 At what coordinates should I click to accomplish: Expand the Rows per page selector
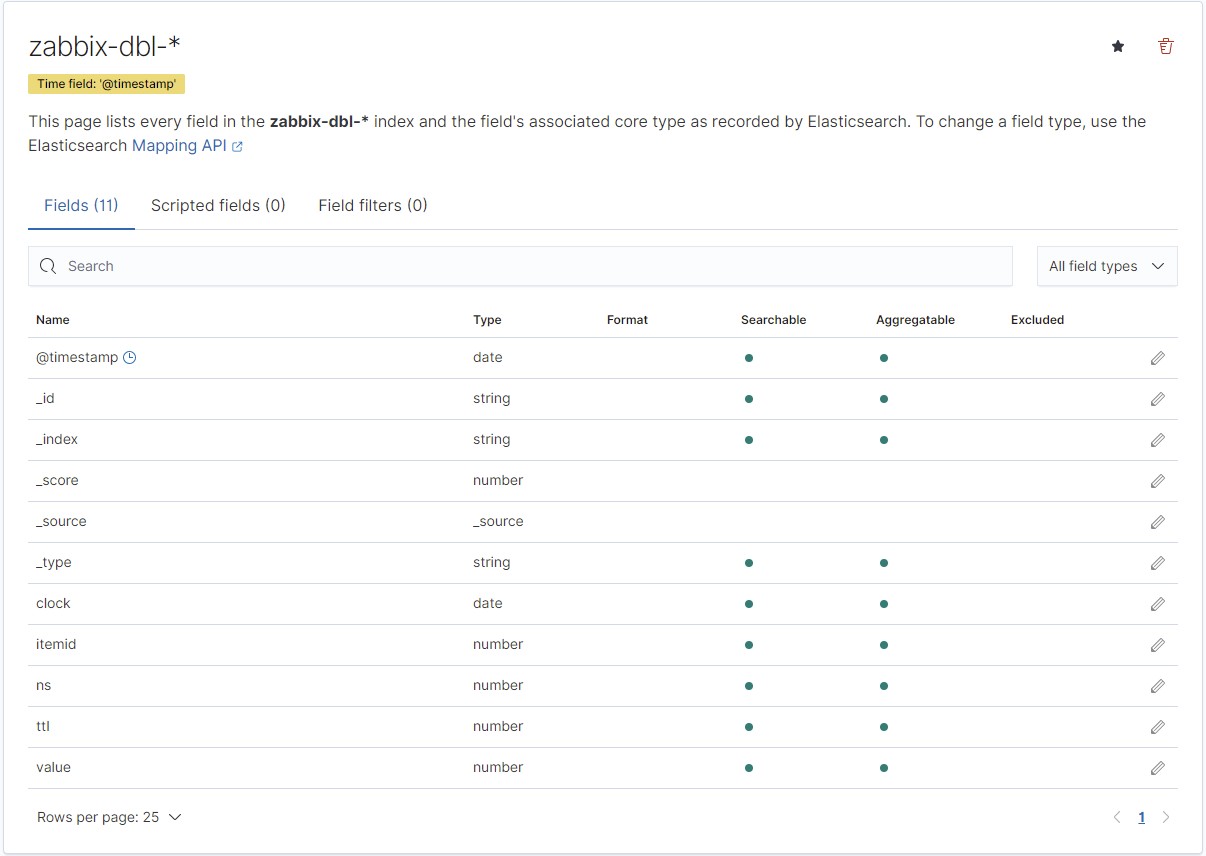pos(109,817)
